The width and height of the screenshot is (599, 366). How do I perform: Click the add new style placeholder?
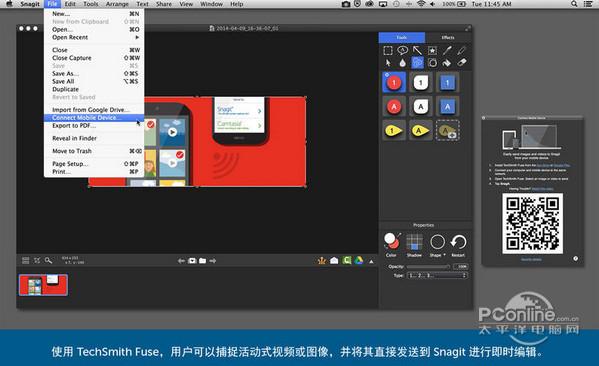coord(447,131)
